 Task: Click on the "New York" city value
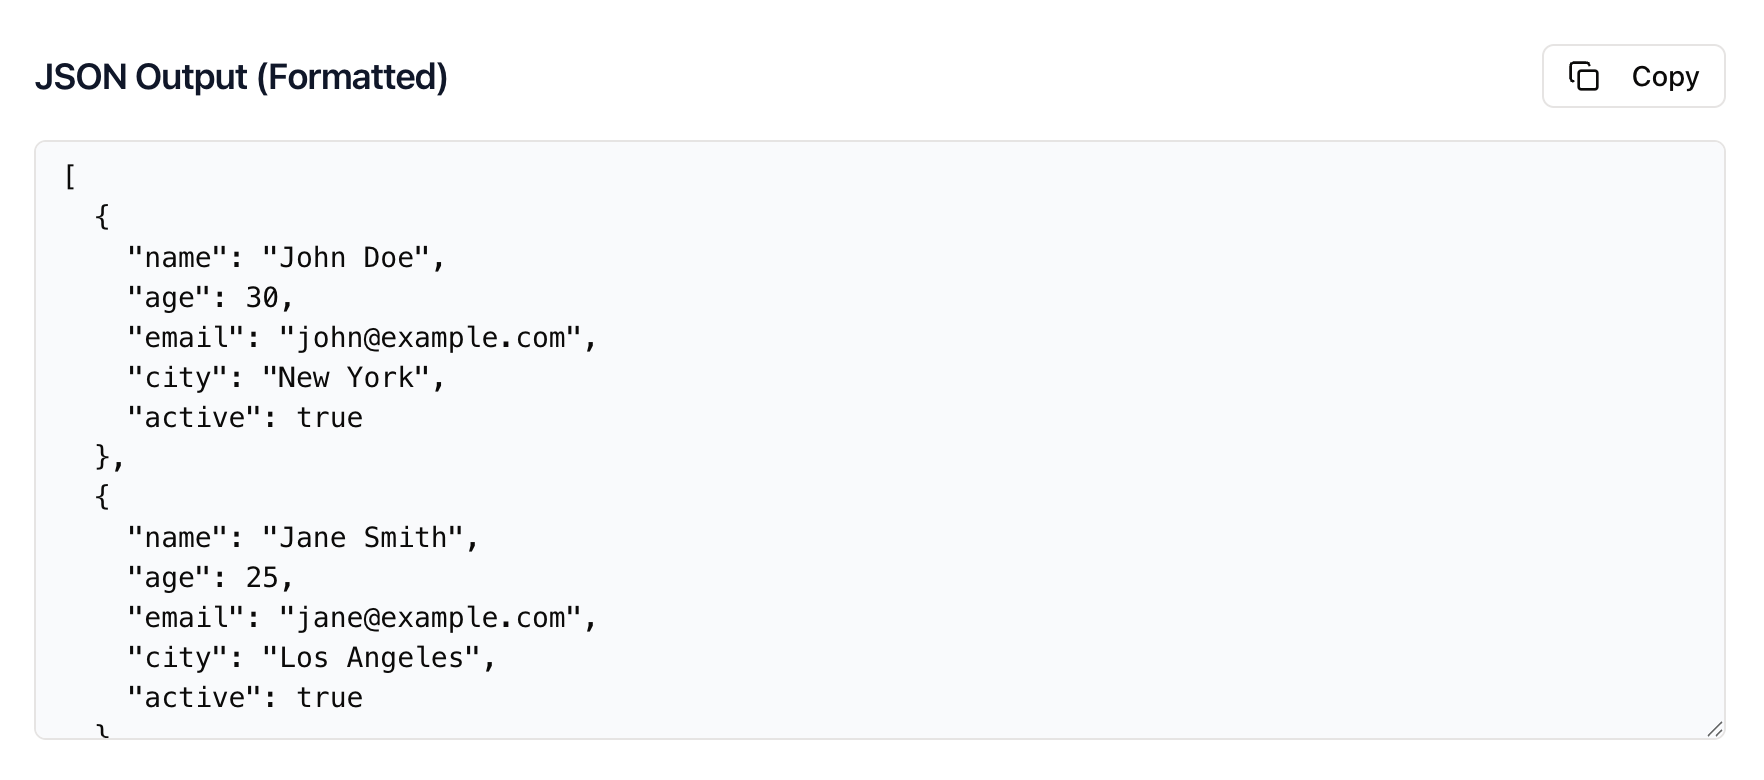click(x=350, y=377)
